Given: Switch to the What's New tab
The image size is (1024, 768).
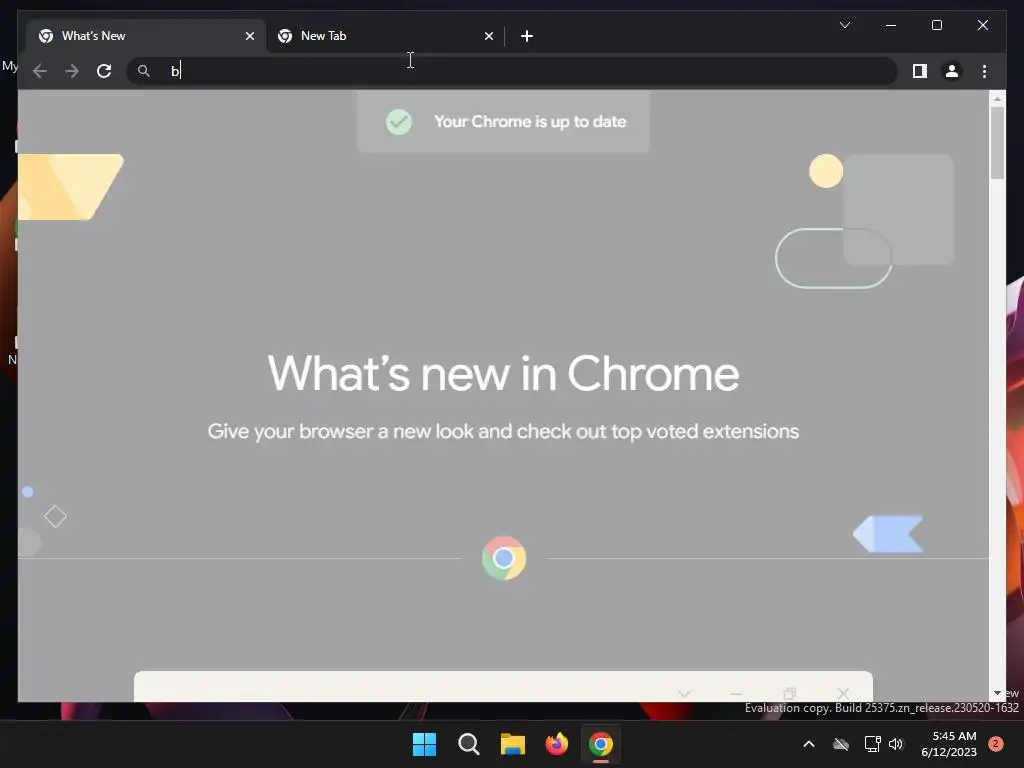Looking at the screenshot, I should (x=145, y=36).
